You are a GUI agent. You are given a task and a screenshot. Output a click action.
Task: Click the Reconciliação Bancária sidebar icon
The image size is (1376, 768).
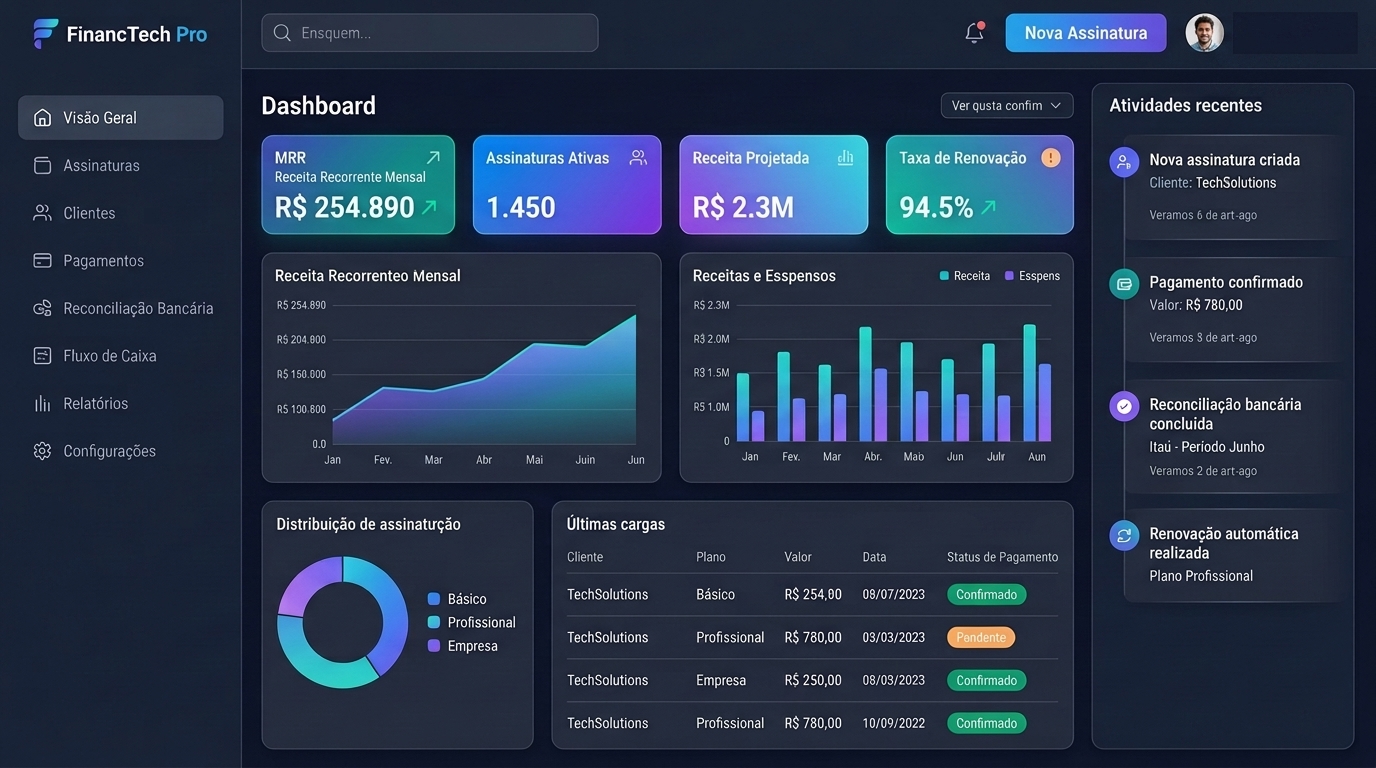point(42,308)
